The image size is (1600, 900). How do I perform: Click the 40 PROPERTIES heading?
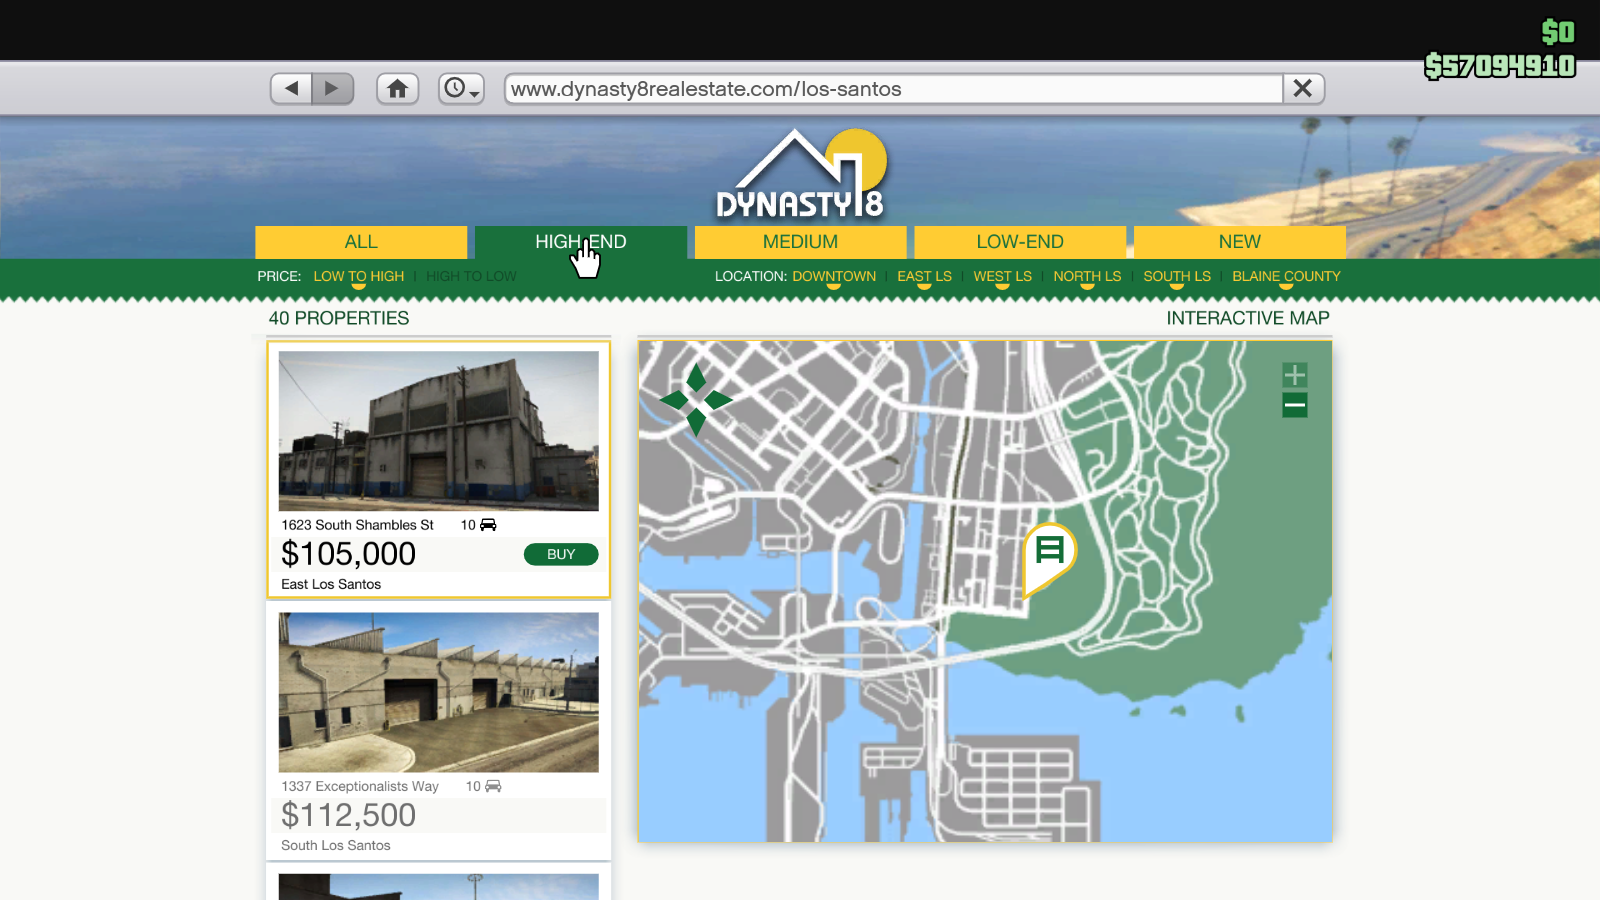pyautogui.click(x=339, y=318)
